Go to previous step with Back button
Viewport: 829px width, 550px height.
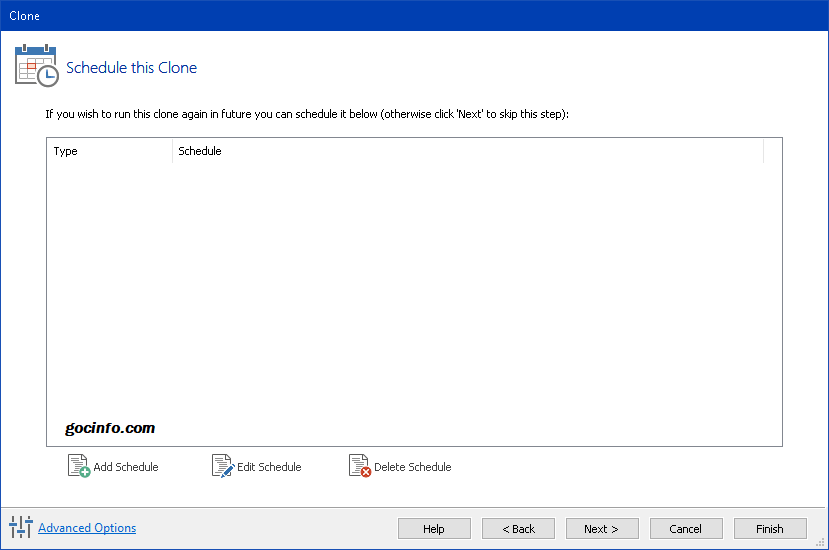[518, 529]
